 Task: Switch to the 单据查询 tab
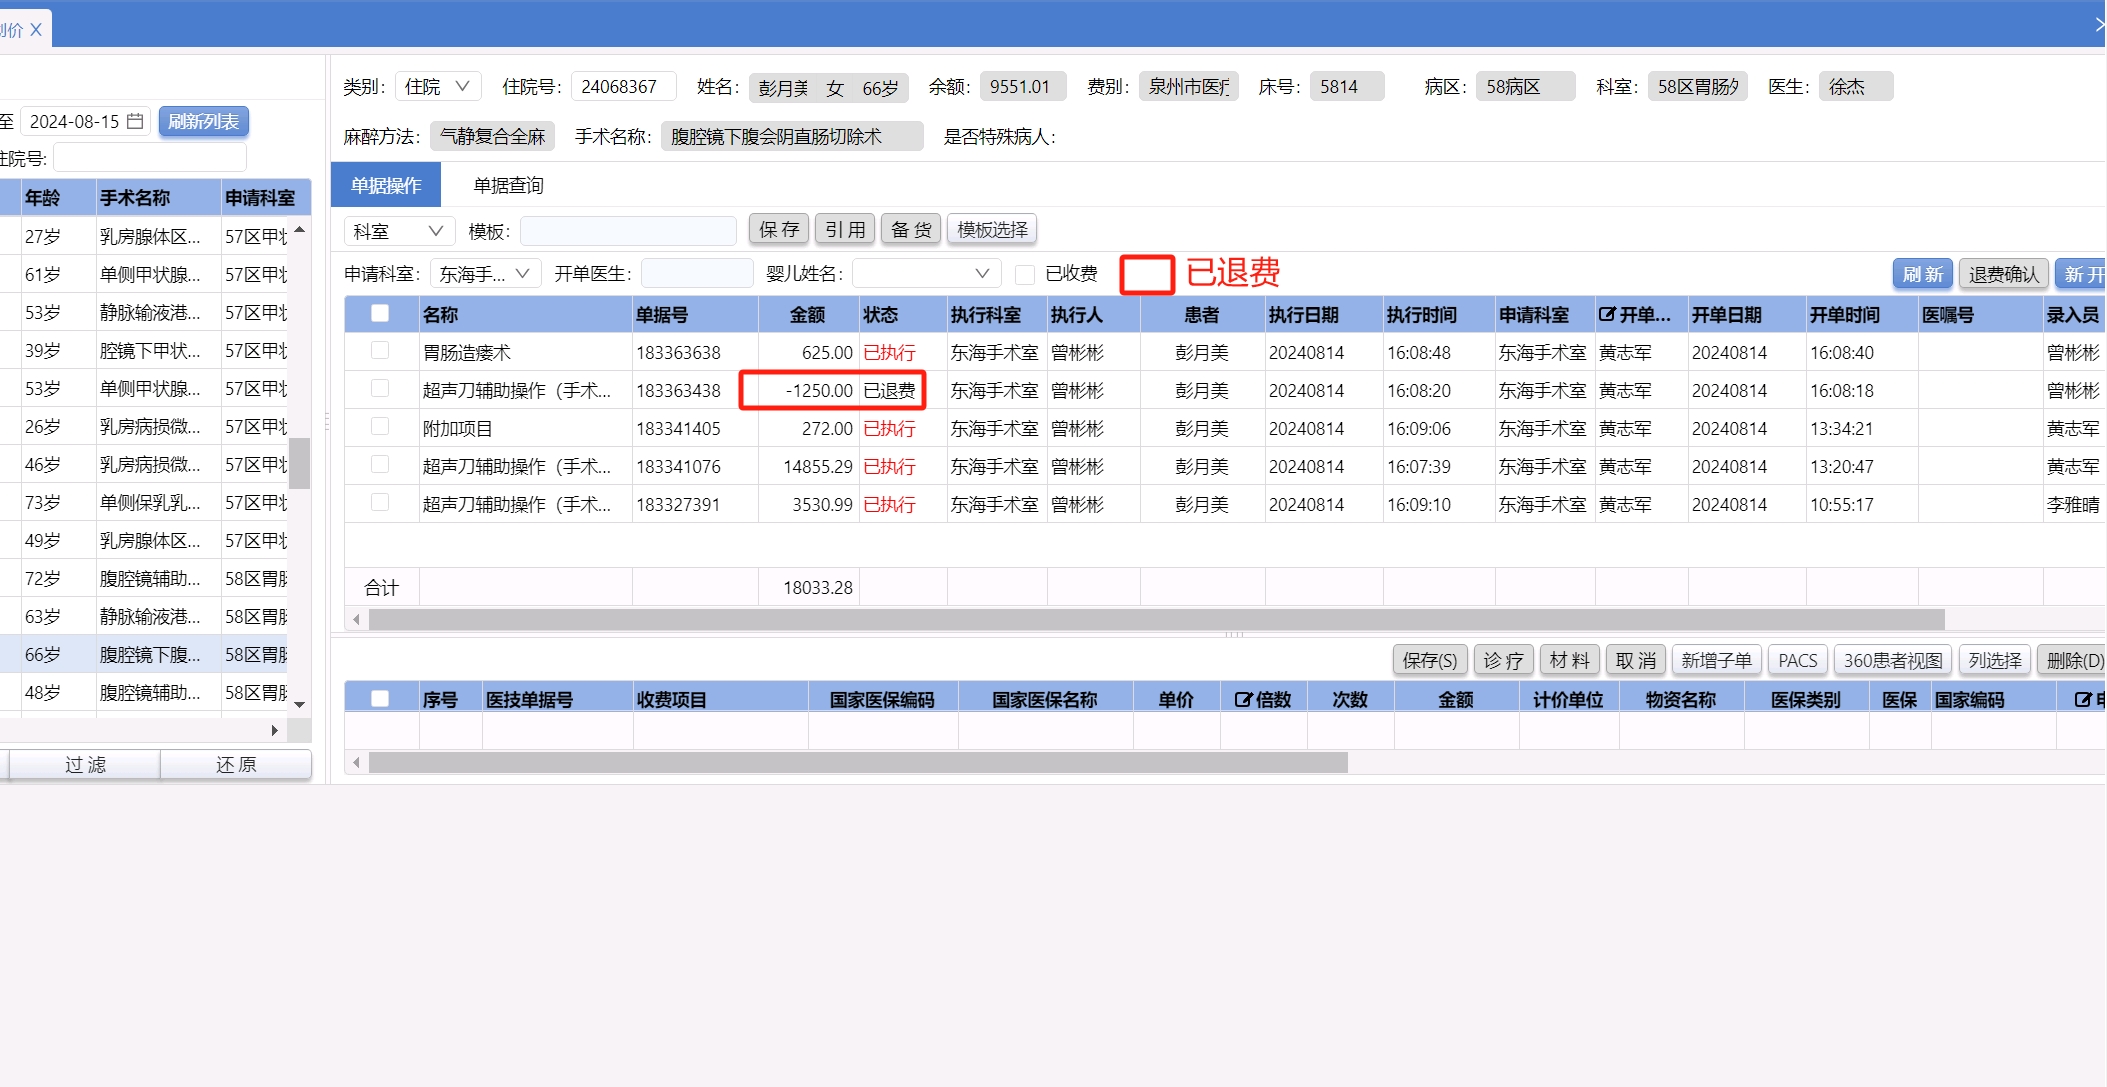(508, 185)
